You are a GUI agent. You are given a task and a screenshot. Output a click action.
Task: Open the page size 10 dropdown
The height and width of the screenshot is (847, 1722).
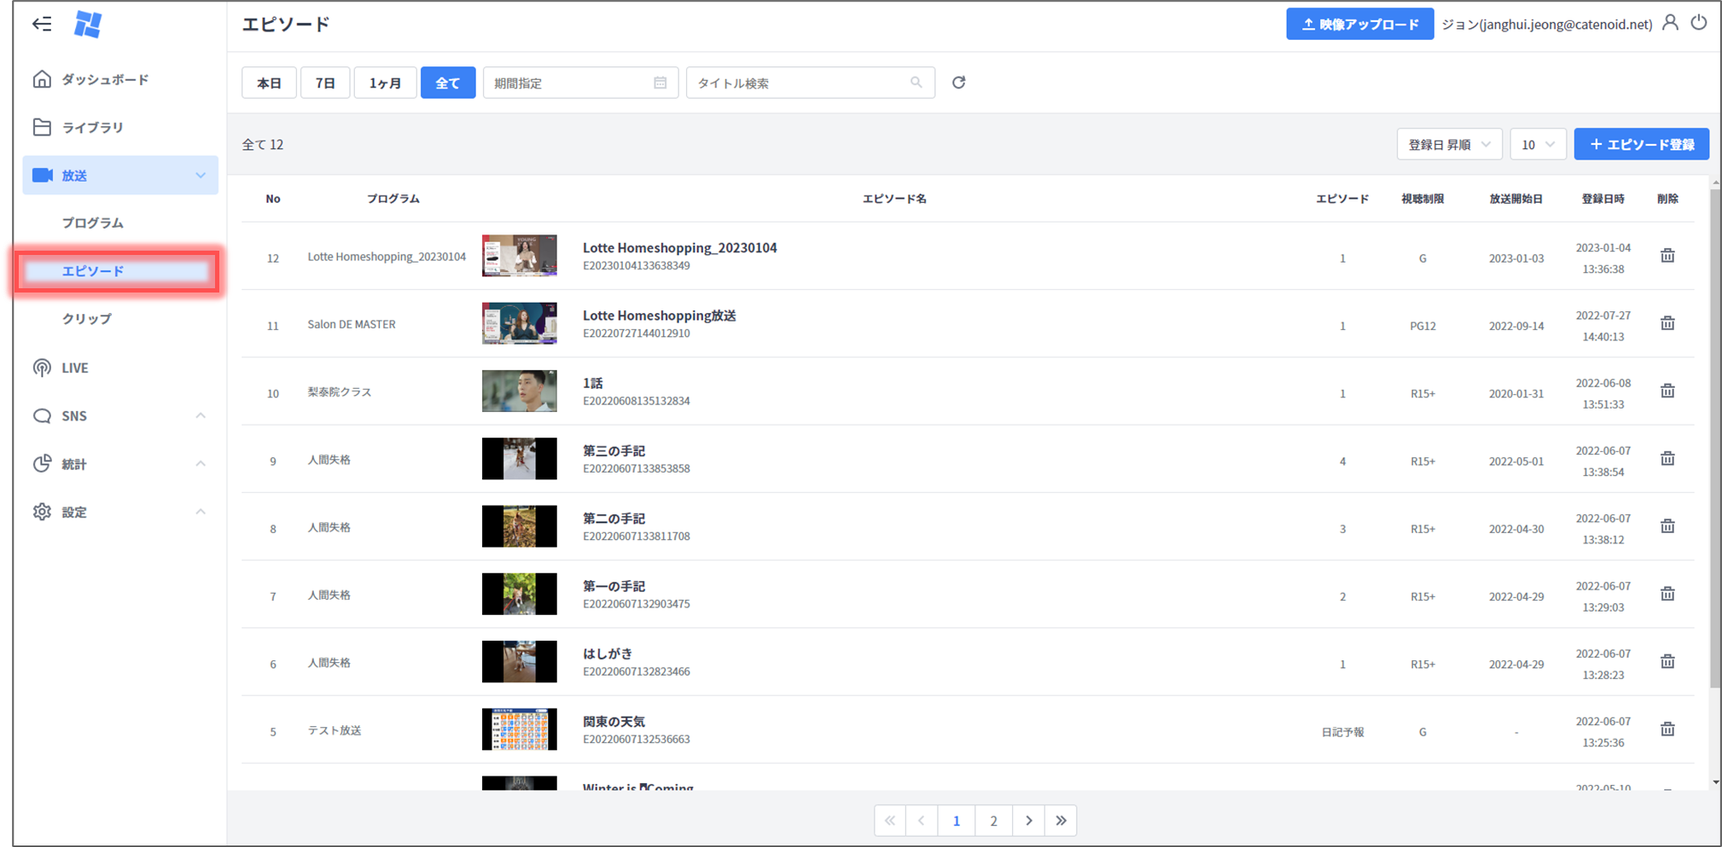[1537, 145]
